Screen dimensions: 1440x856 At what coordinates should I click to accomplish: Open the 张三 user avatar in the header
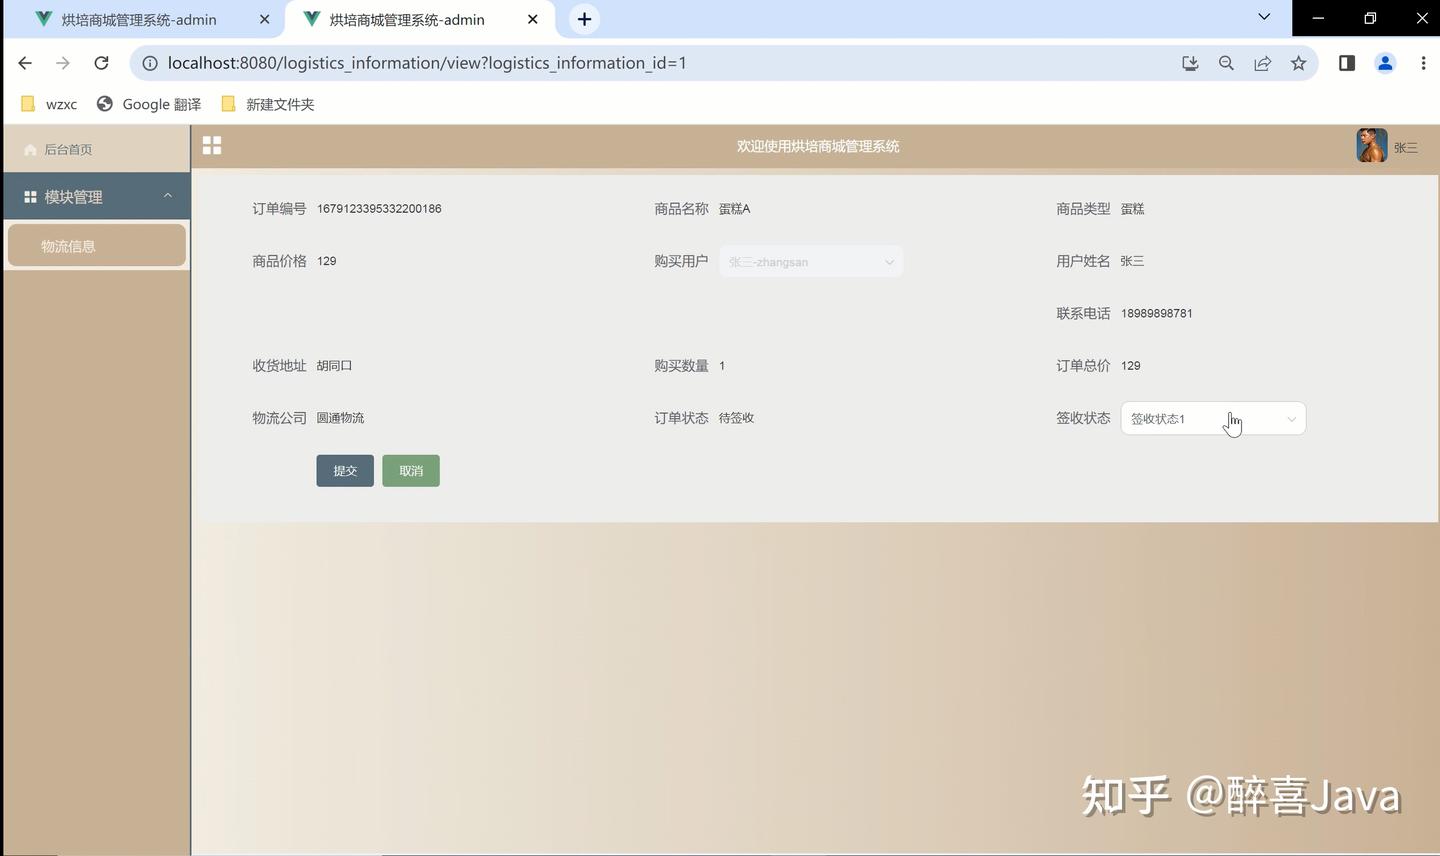(x=1371, y=145)
